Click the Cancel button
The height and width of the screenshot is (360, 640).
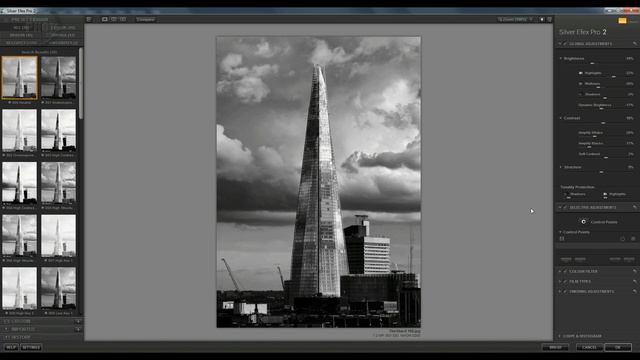pyautogui.click(x=589, y=347)
